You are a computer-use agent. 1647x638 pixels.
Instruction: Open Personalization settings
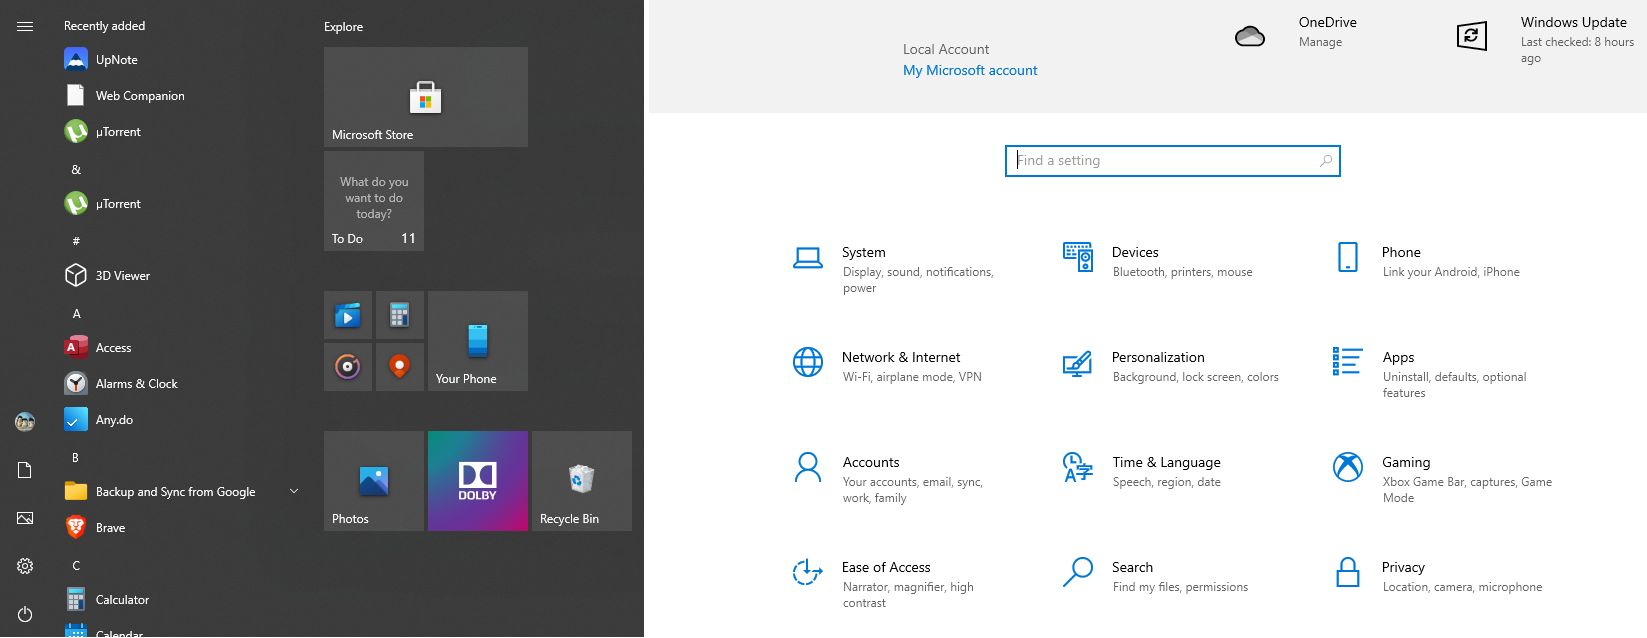(1171, 366)
